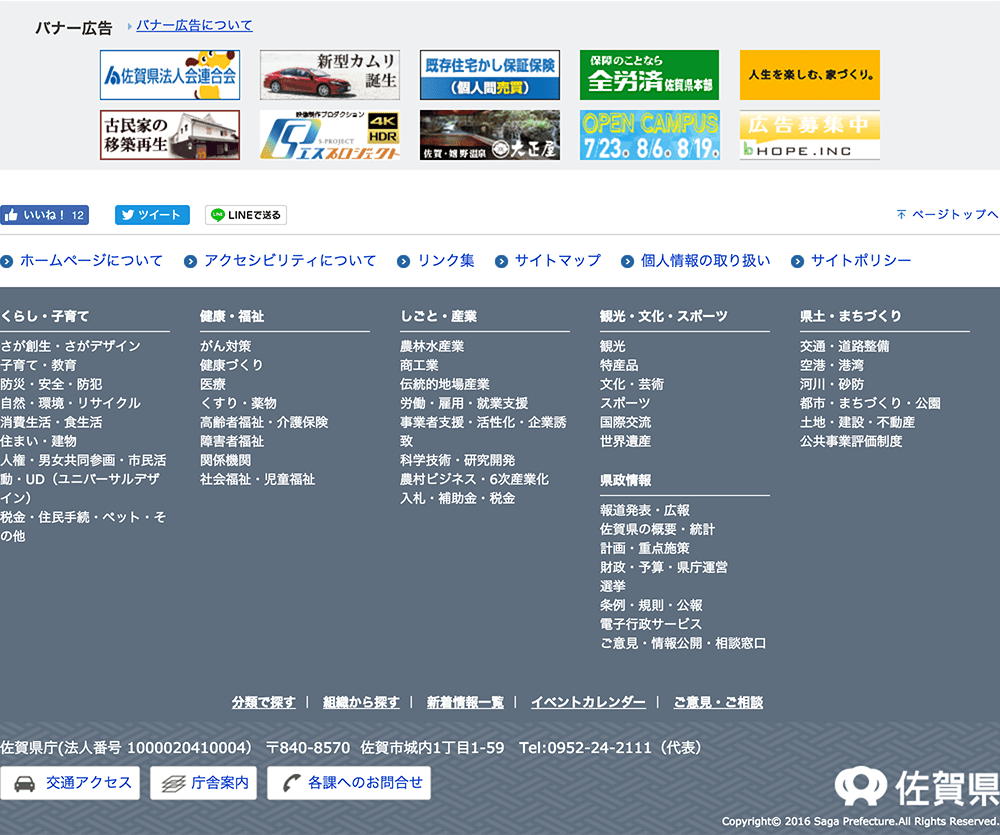Image resolution: width=1000 pixels, height=835 pixels.
Task: Open the 佐賀県法人会連合会 banner ad
Action: [170, 75]
